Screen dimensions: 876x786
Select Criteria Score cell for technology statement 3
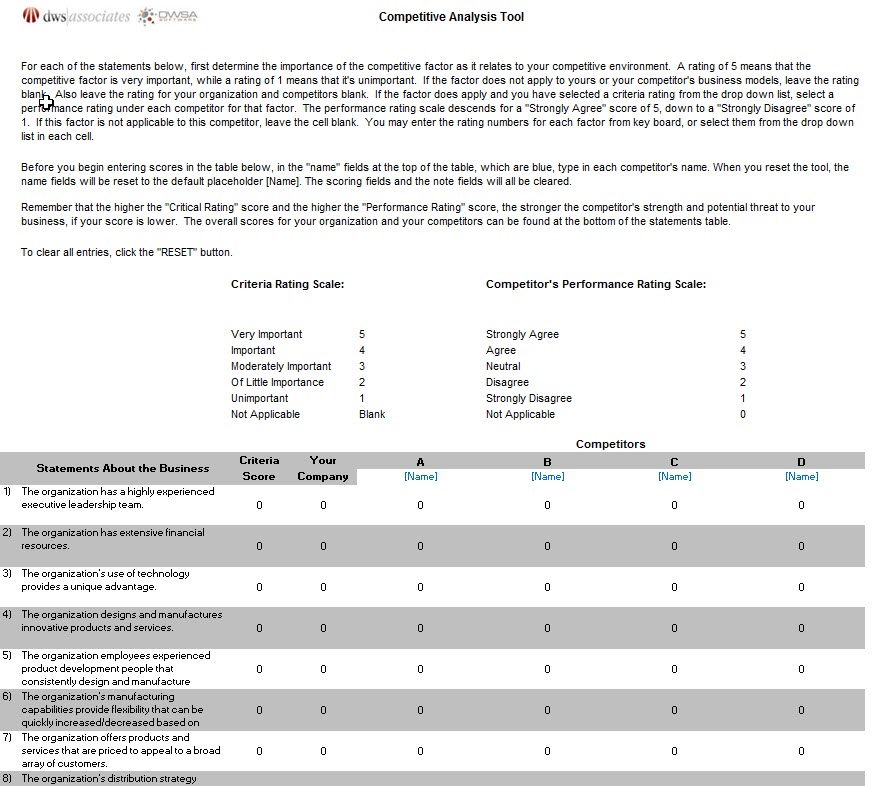[x=259, y=587]
